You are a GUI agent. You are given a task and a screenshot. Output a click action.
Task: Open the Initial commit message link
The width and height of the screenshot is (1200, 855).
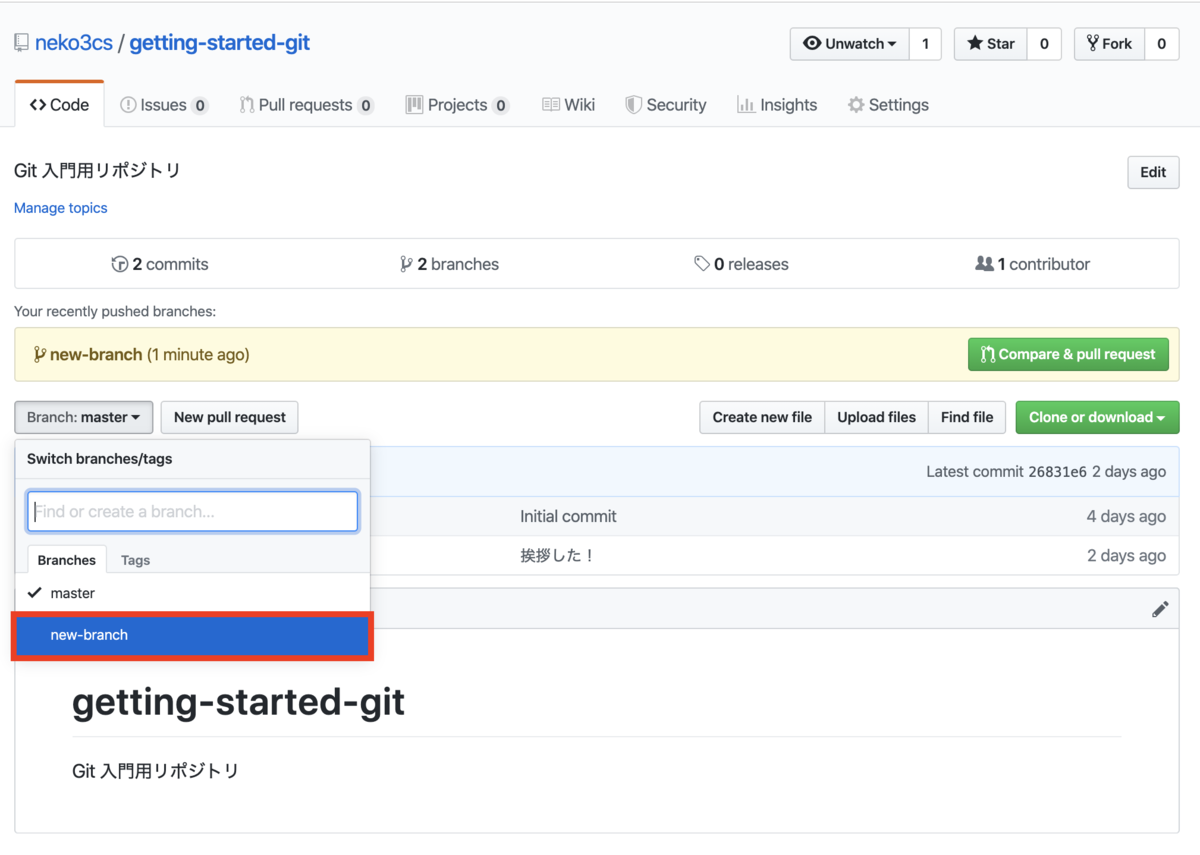[568, 516]
